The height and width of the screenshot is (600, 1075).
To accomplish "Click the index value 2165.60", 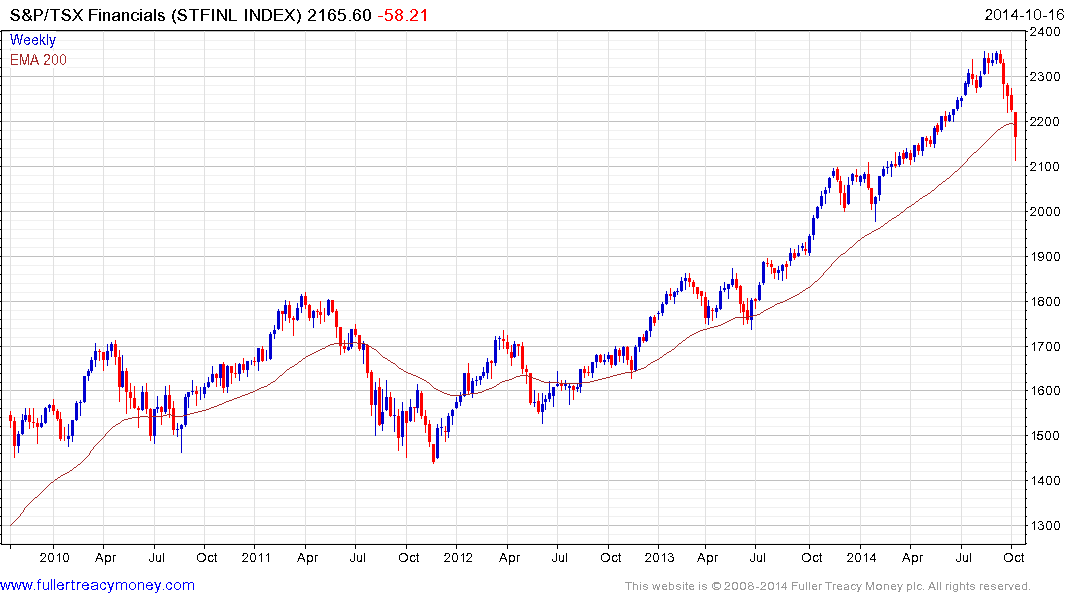I will click(339, 15).
